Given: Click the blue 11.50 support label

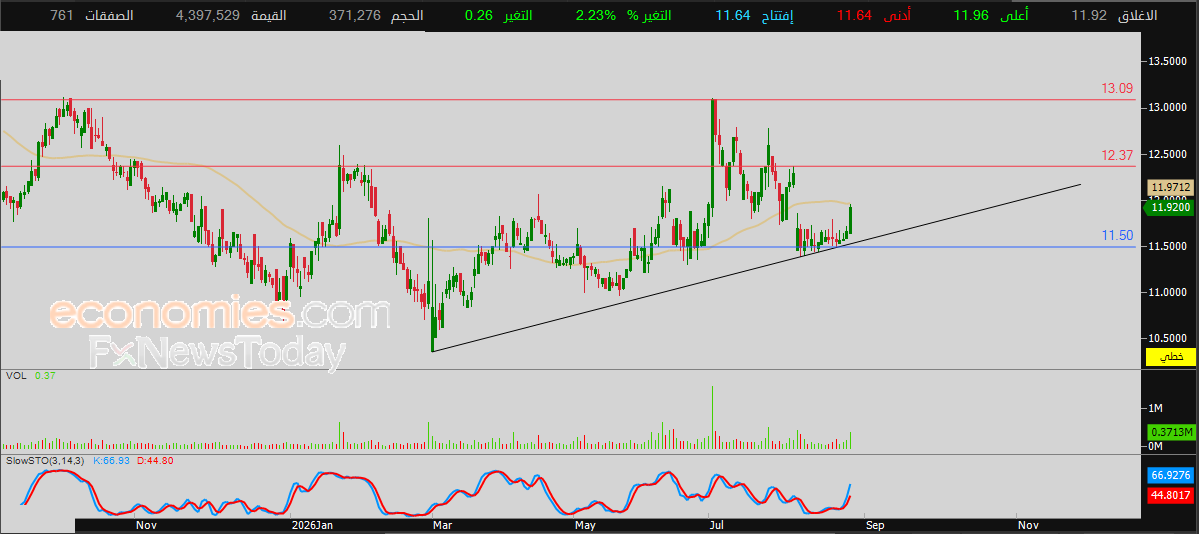Looking at the screenshot, I should pos(1117,236).
